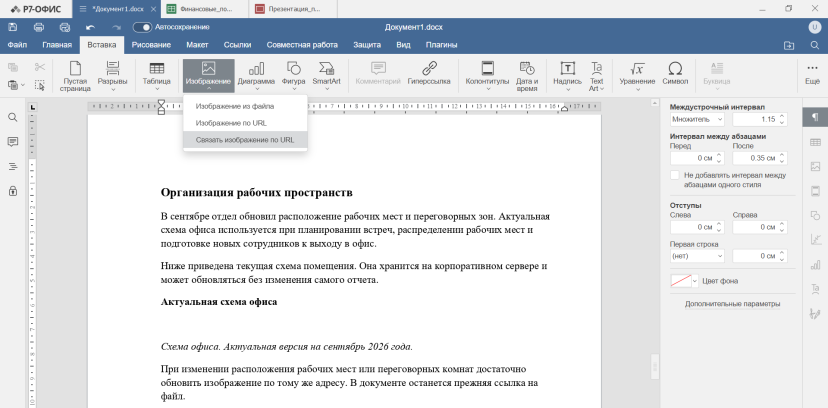The height and width of the screenshot is (408, 828).
Task: Open the Р7-ОФИС home tab
Action: pyautogui.click(x=36, y=9)
